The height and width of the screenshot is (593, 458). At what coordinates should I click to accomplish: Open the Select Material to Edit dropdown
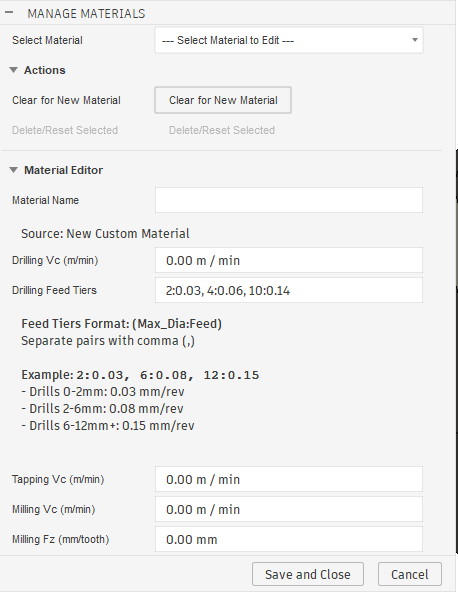tap(289, 40)
